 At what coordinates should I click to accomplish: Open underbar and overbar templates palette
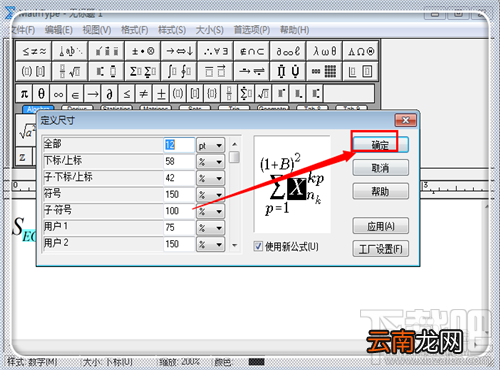pyautogui.click(x=215, y=71)
